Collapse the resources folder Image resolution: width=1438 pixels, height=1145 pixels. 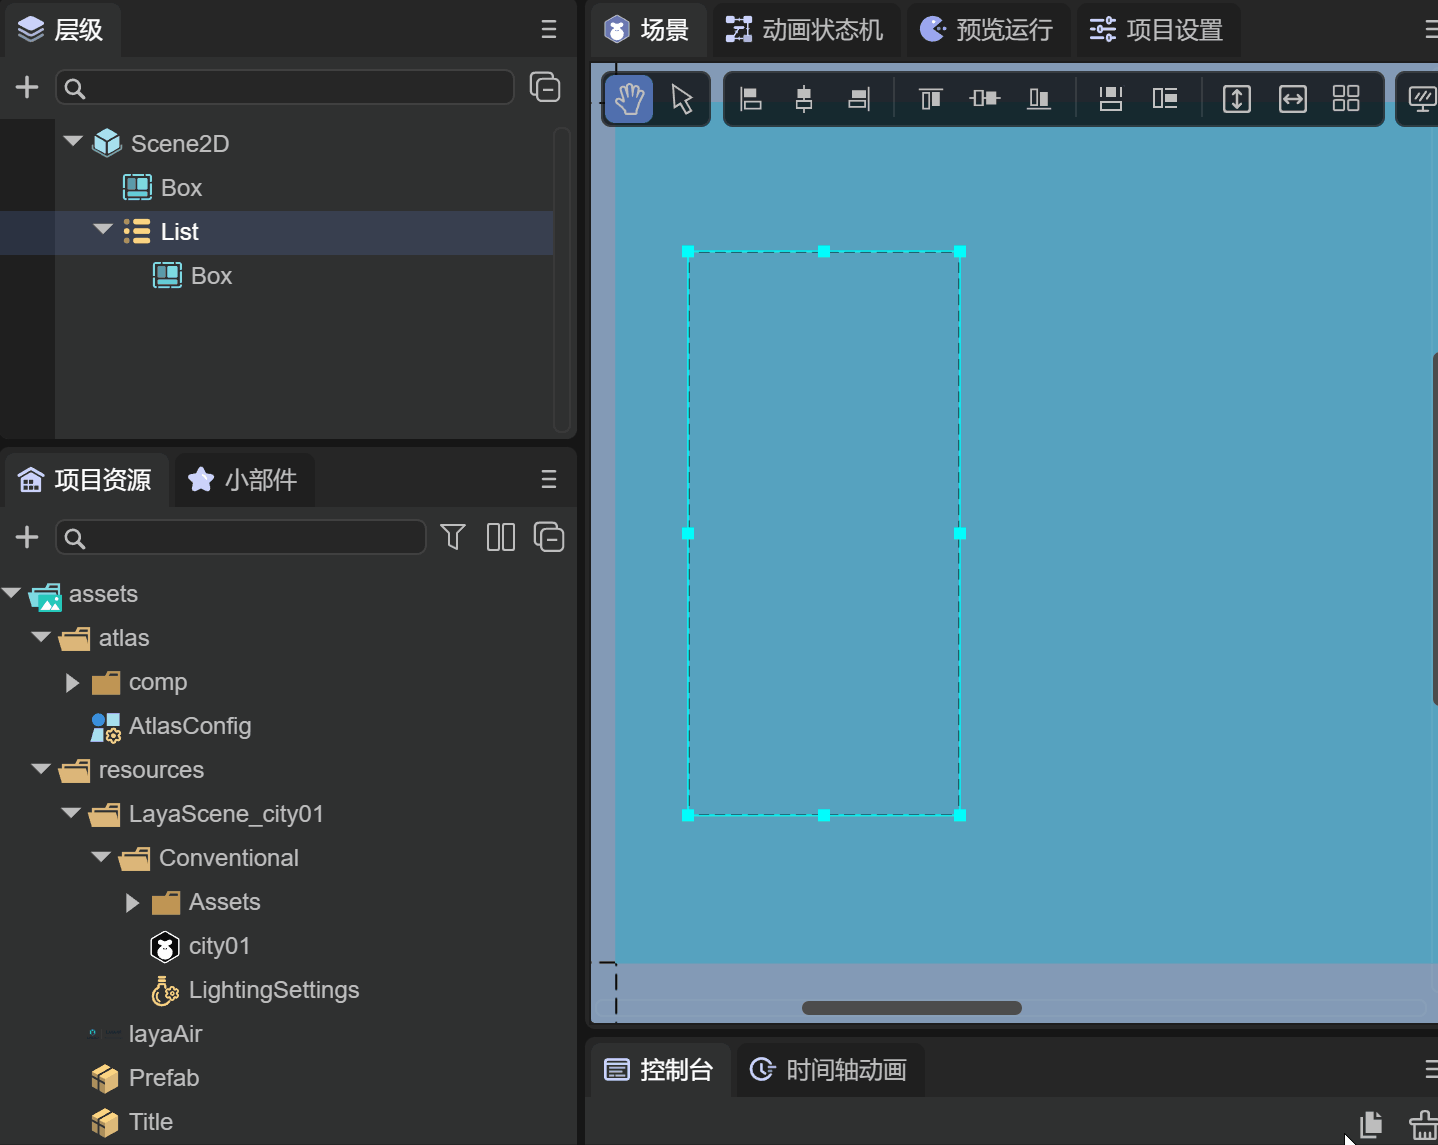(41, 769)
